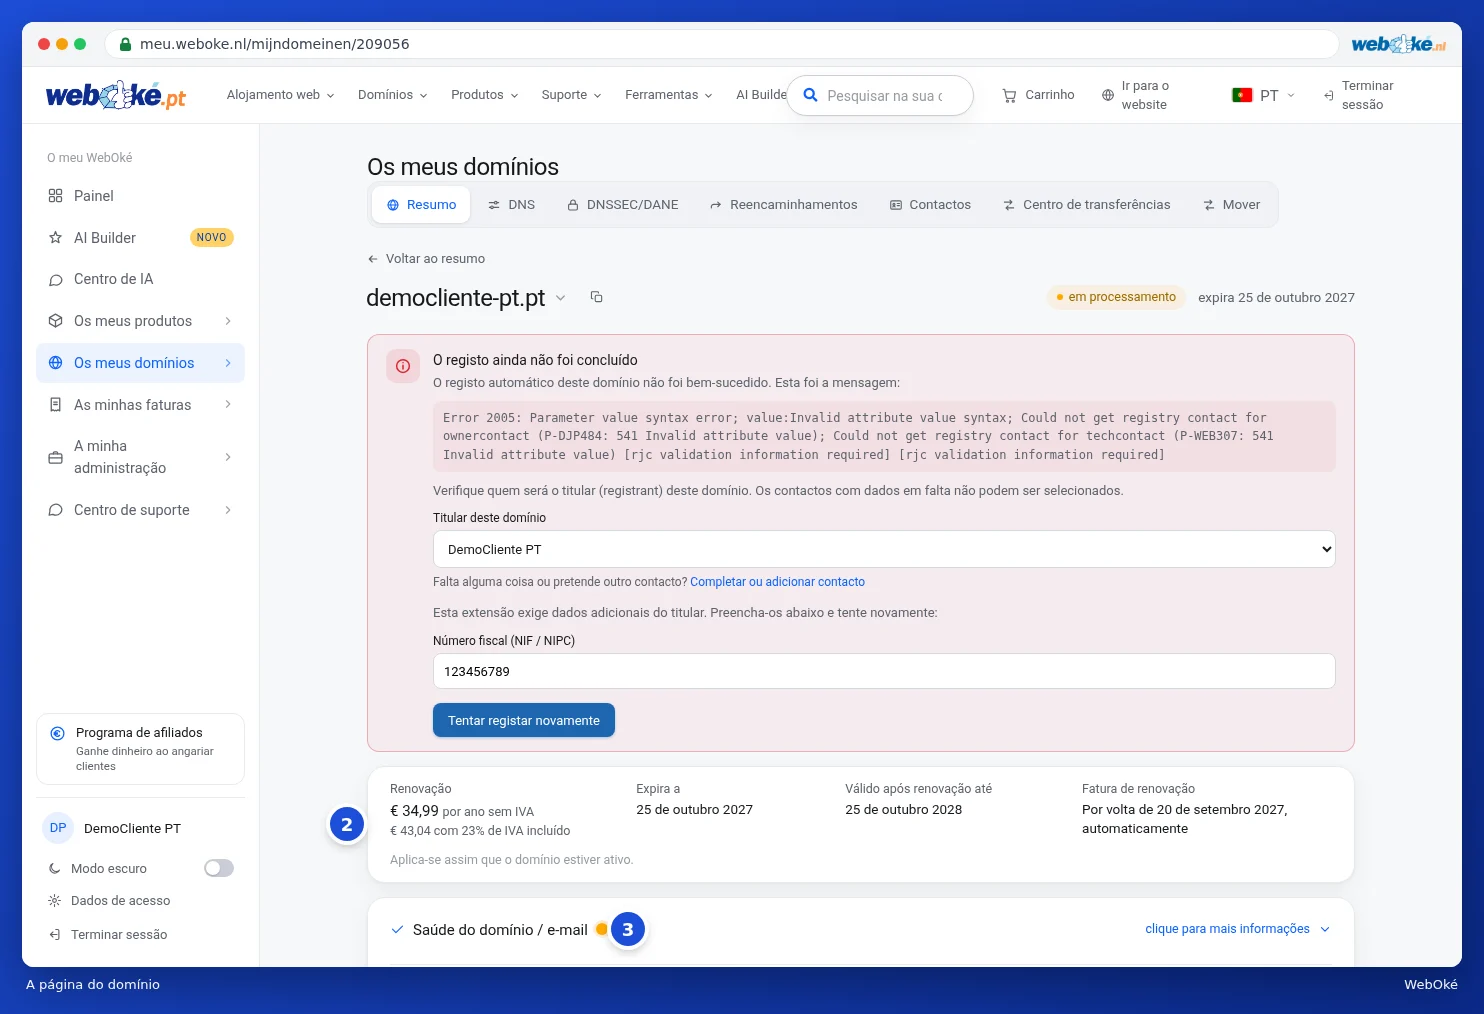The height and width of the screenshot is (1014, 1484).
Task: Open the Mover tab
Action: (x=1231, y=205)
